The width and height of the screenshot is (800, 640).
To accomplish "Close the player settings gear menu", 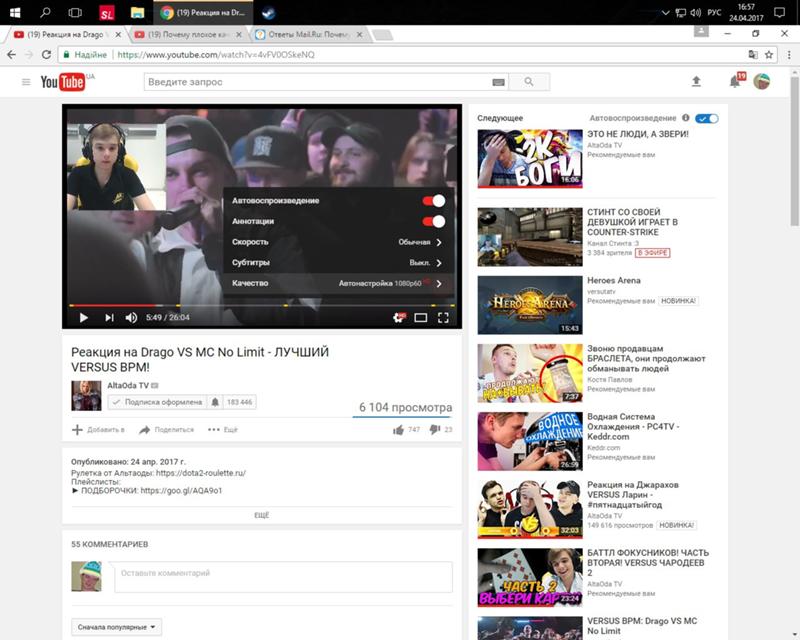I will click(399, 317).
